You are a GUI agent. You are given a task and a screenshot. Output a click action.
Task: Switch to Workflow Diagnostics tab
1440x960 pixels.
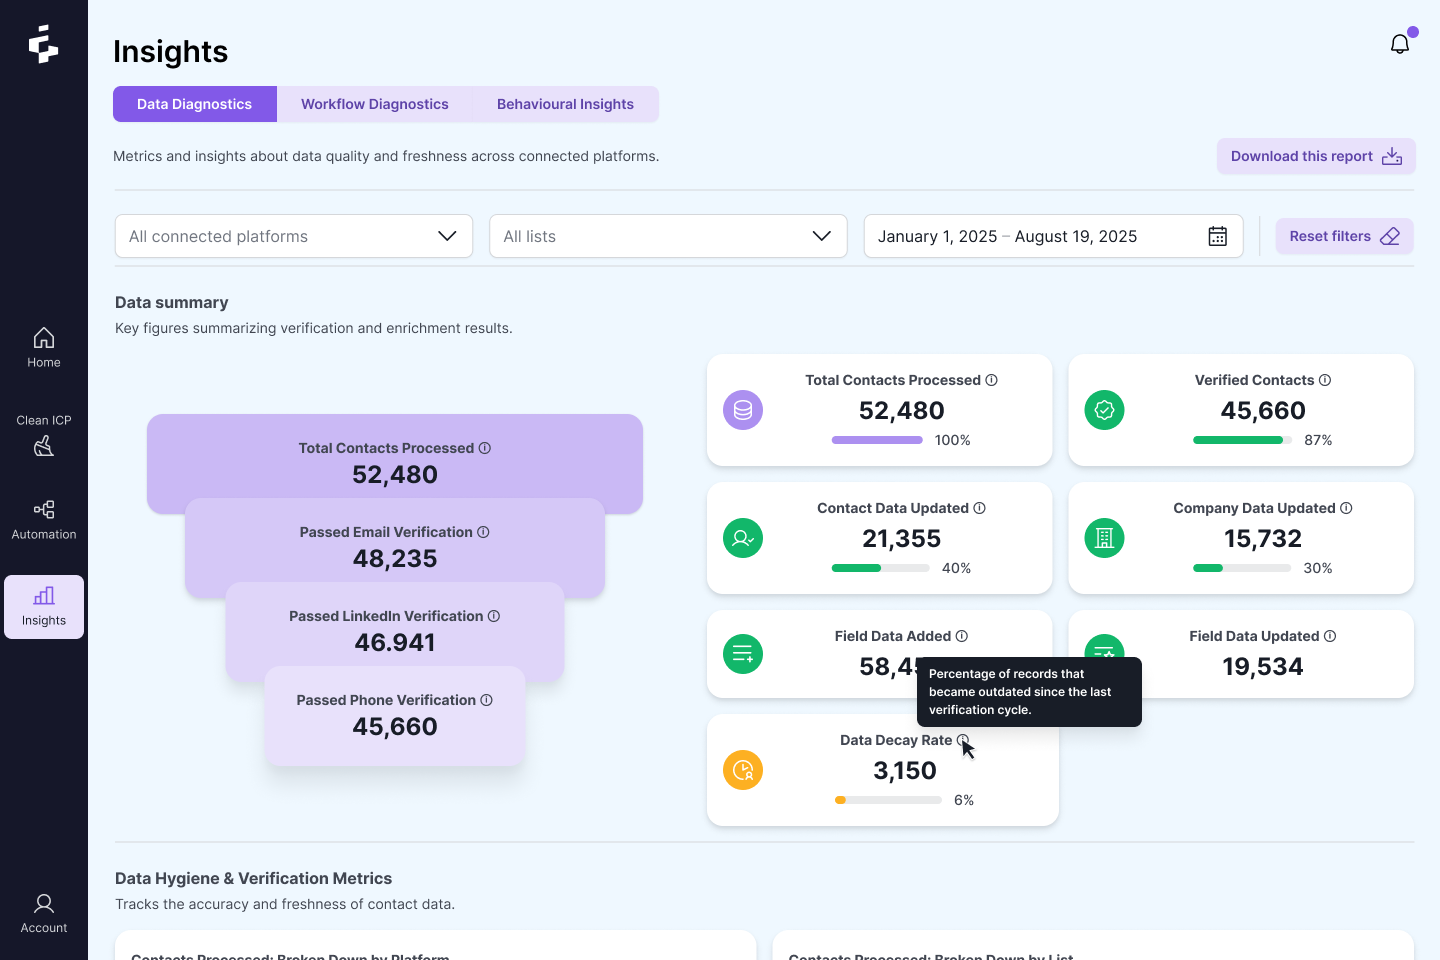375,104
